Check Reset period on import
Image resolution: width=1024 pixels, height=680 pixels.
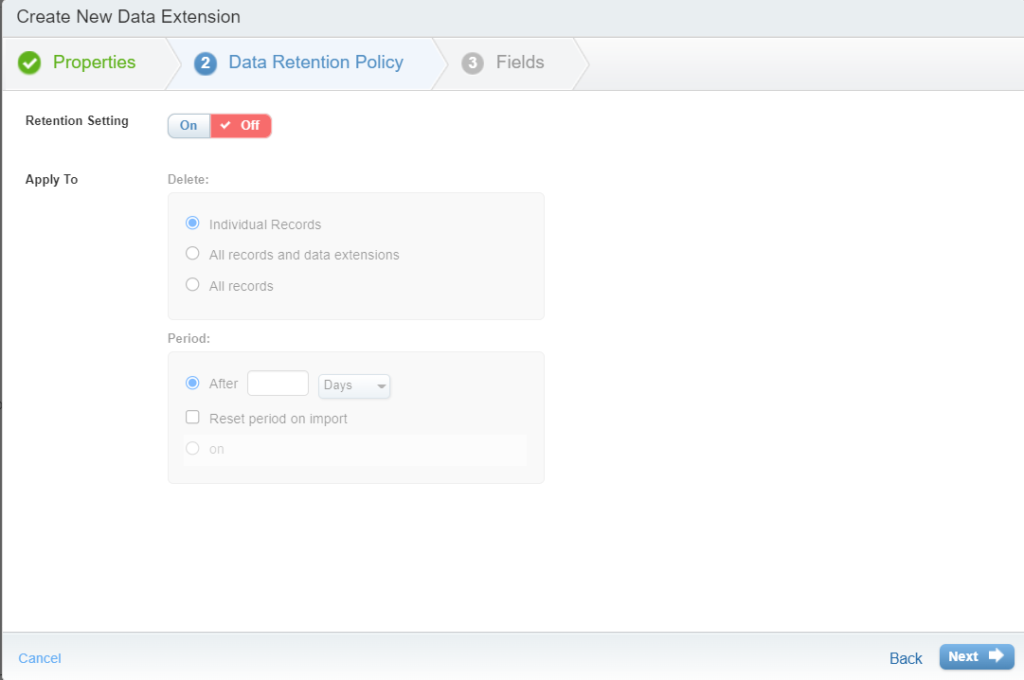pos(192,417)
